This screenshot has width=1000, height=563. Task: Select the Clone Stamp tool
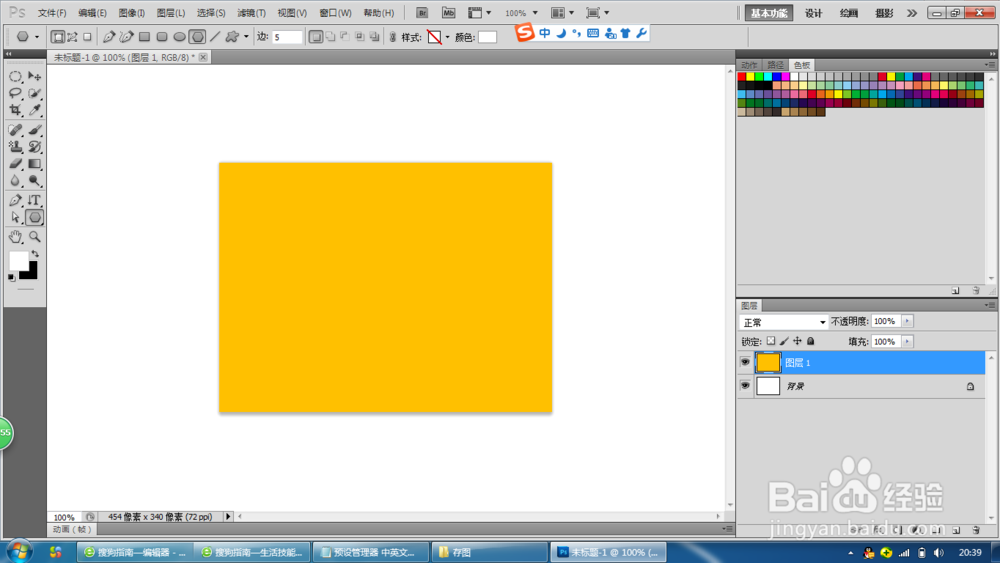click(15, 147)
